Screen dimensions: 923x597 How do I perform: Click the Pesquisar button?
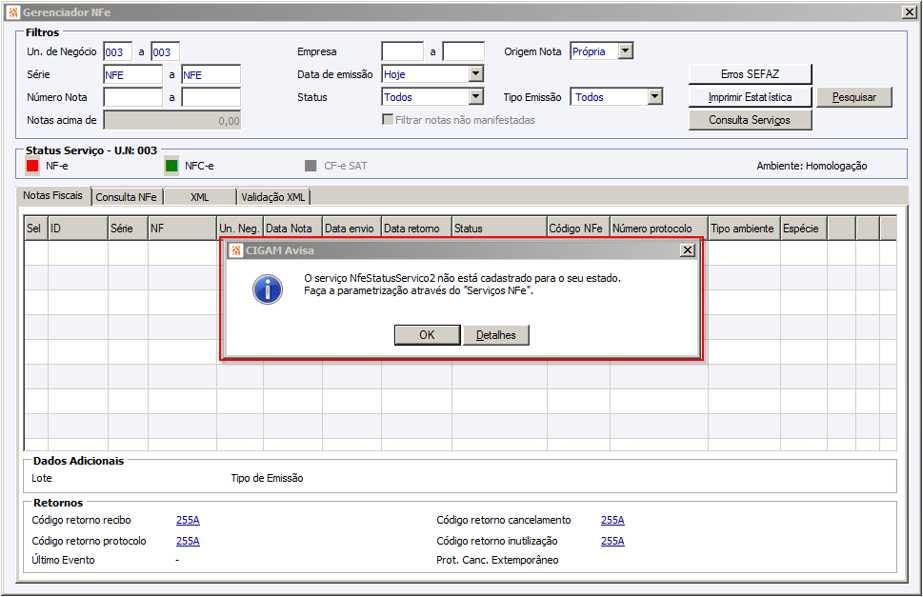(854, 97)
